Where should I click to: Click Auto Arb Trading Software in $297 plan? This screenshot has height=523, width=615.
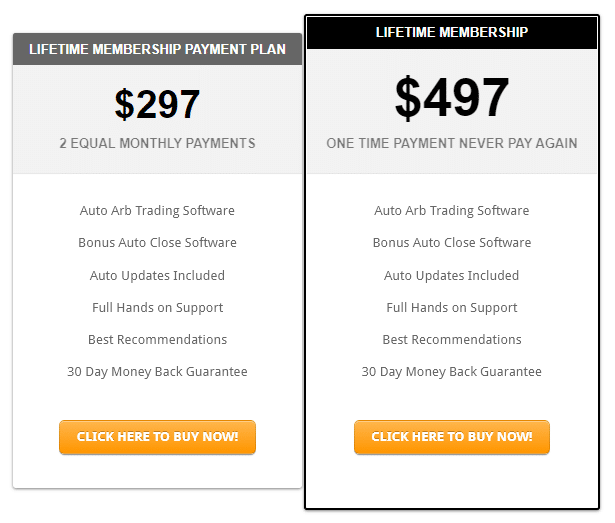[157, 211]
